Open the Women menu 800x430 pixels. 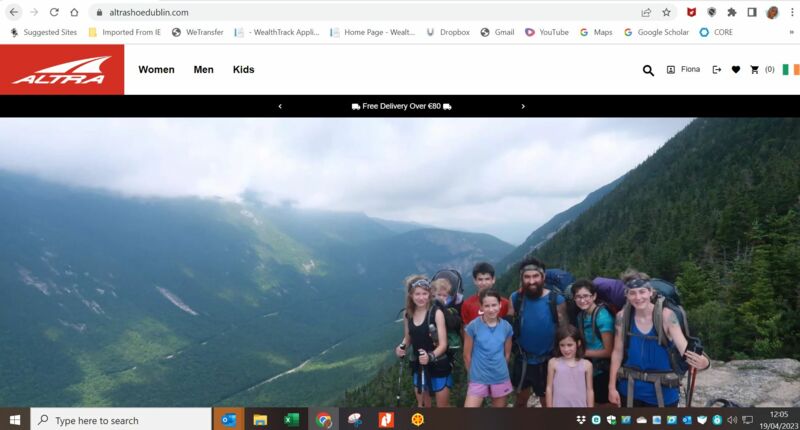pyautogui.click(x=156, y=69)
